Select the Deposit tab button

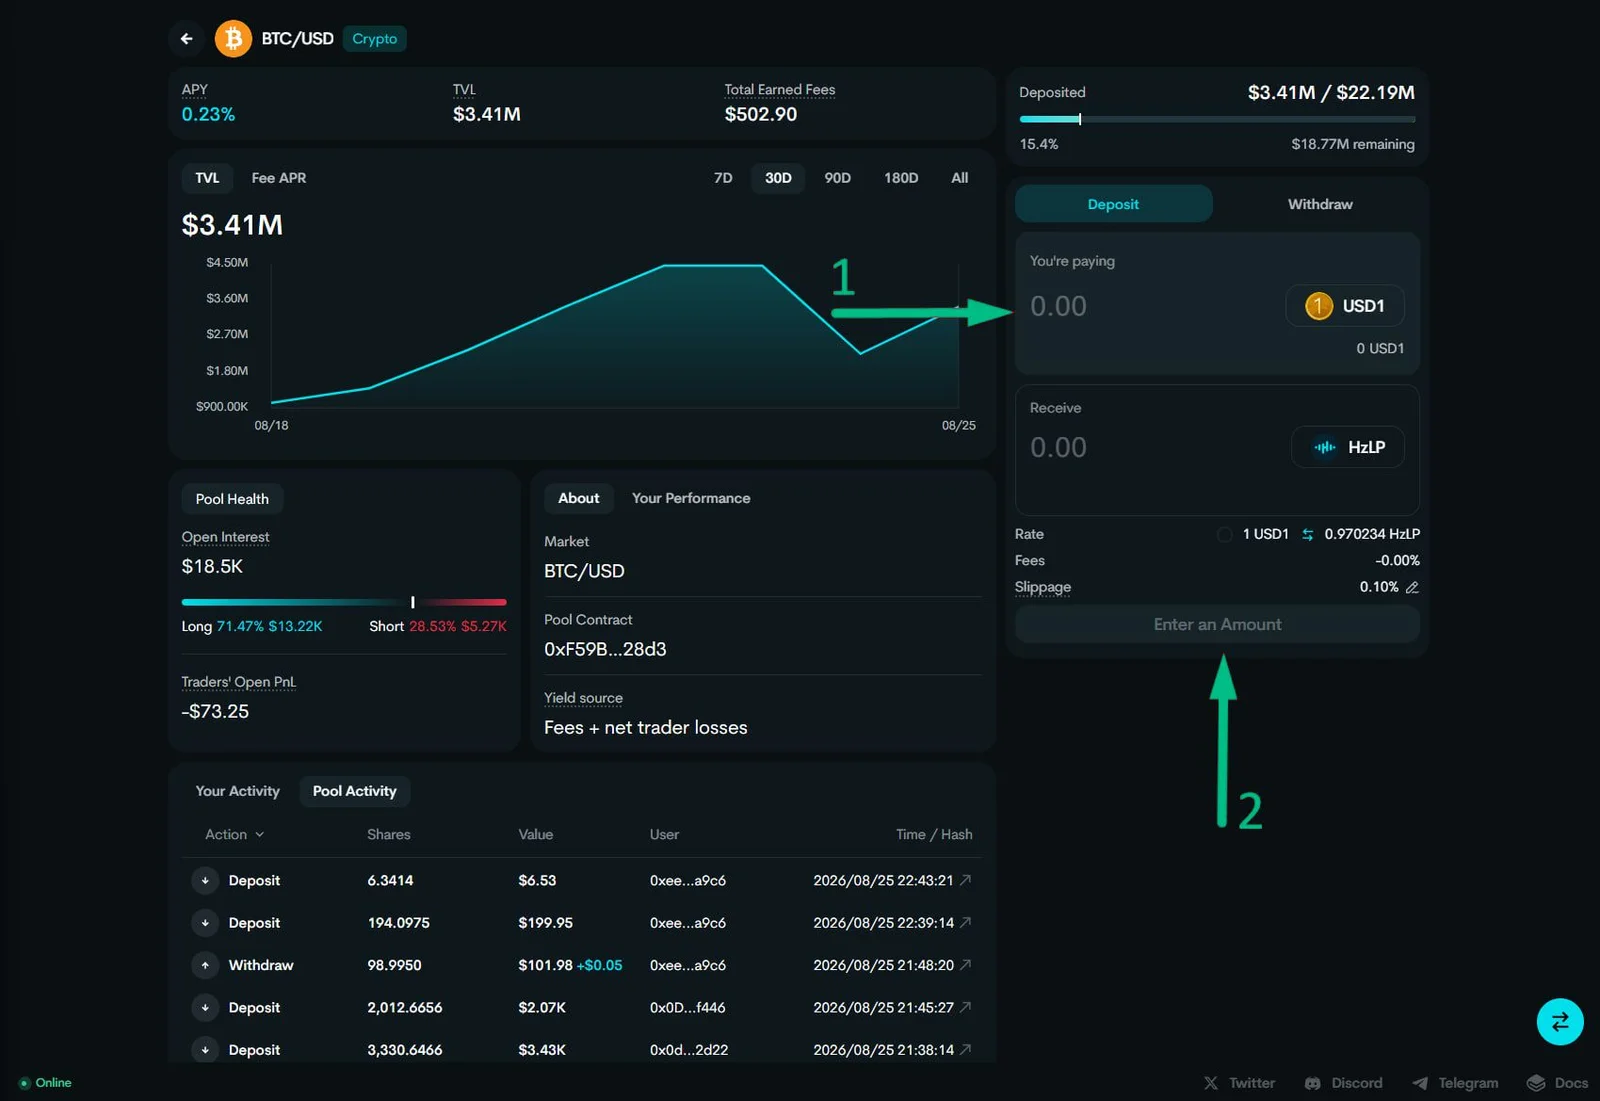(1114, 204)
